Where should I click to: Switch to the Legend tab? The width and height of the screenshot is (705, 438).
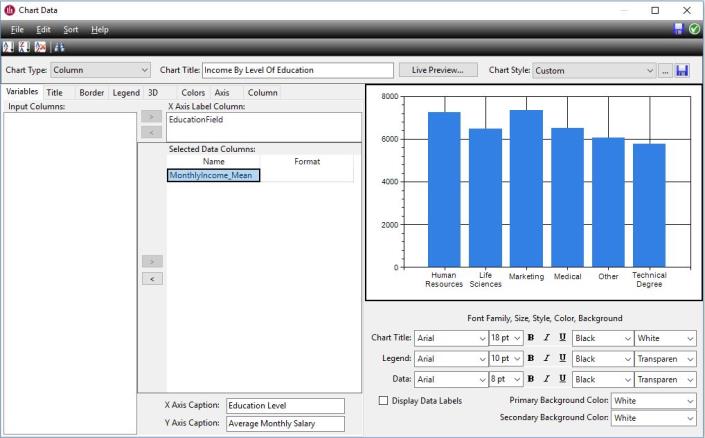(126, 93)
